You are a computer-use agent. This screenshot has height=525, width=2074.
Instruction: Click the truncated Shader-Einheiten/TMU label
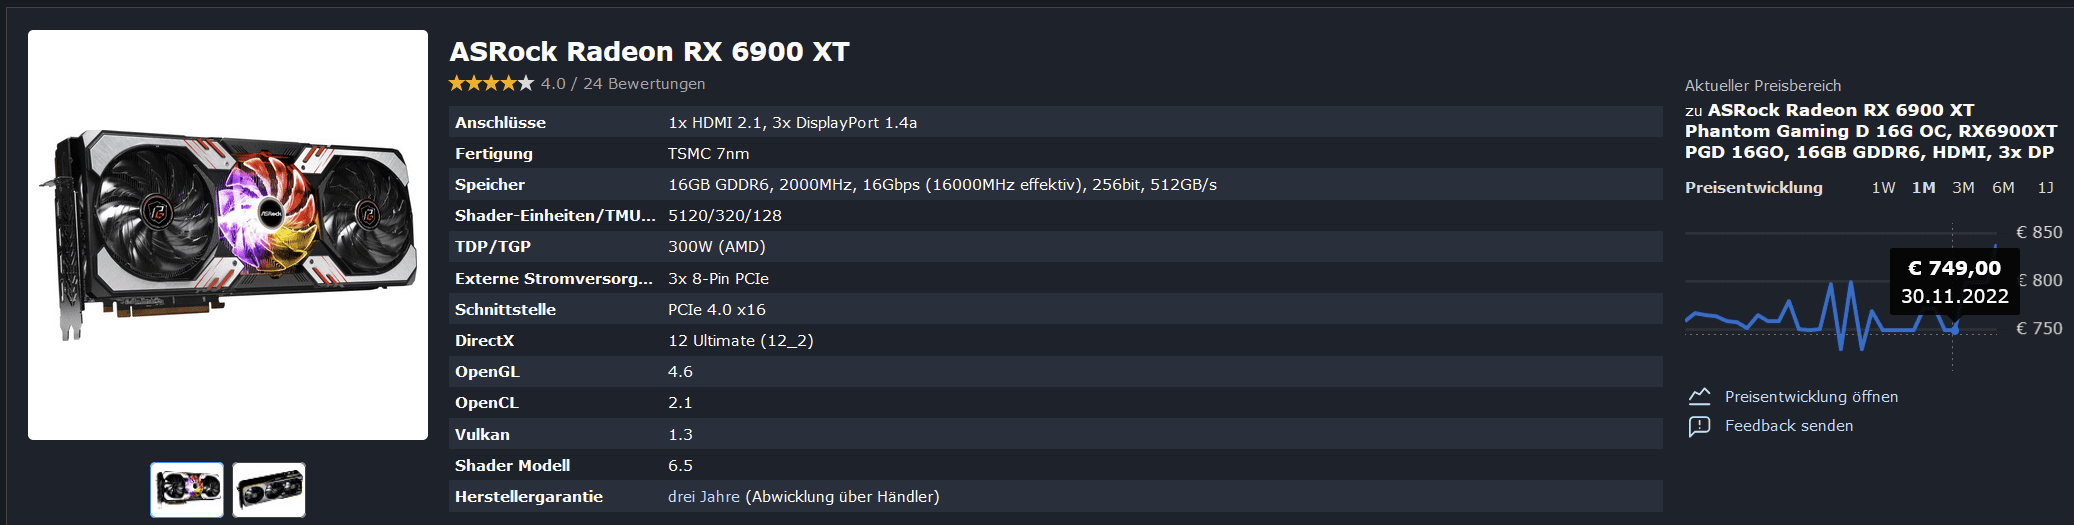tap(555, 216)
